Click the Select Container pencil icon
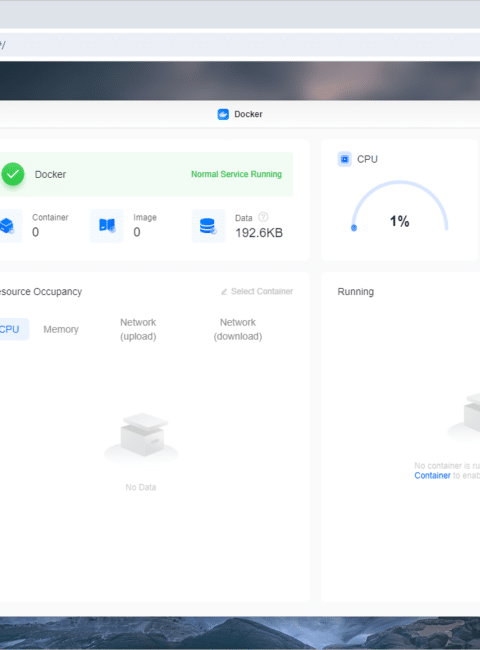Viewport: 480px width, 650px height. tap(224, 292)
